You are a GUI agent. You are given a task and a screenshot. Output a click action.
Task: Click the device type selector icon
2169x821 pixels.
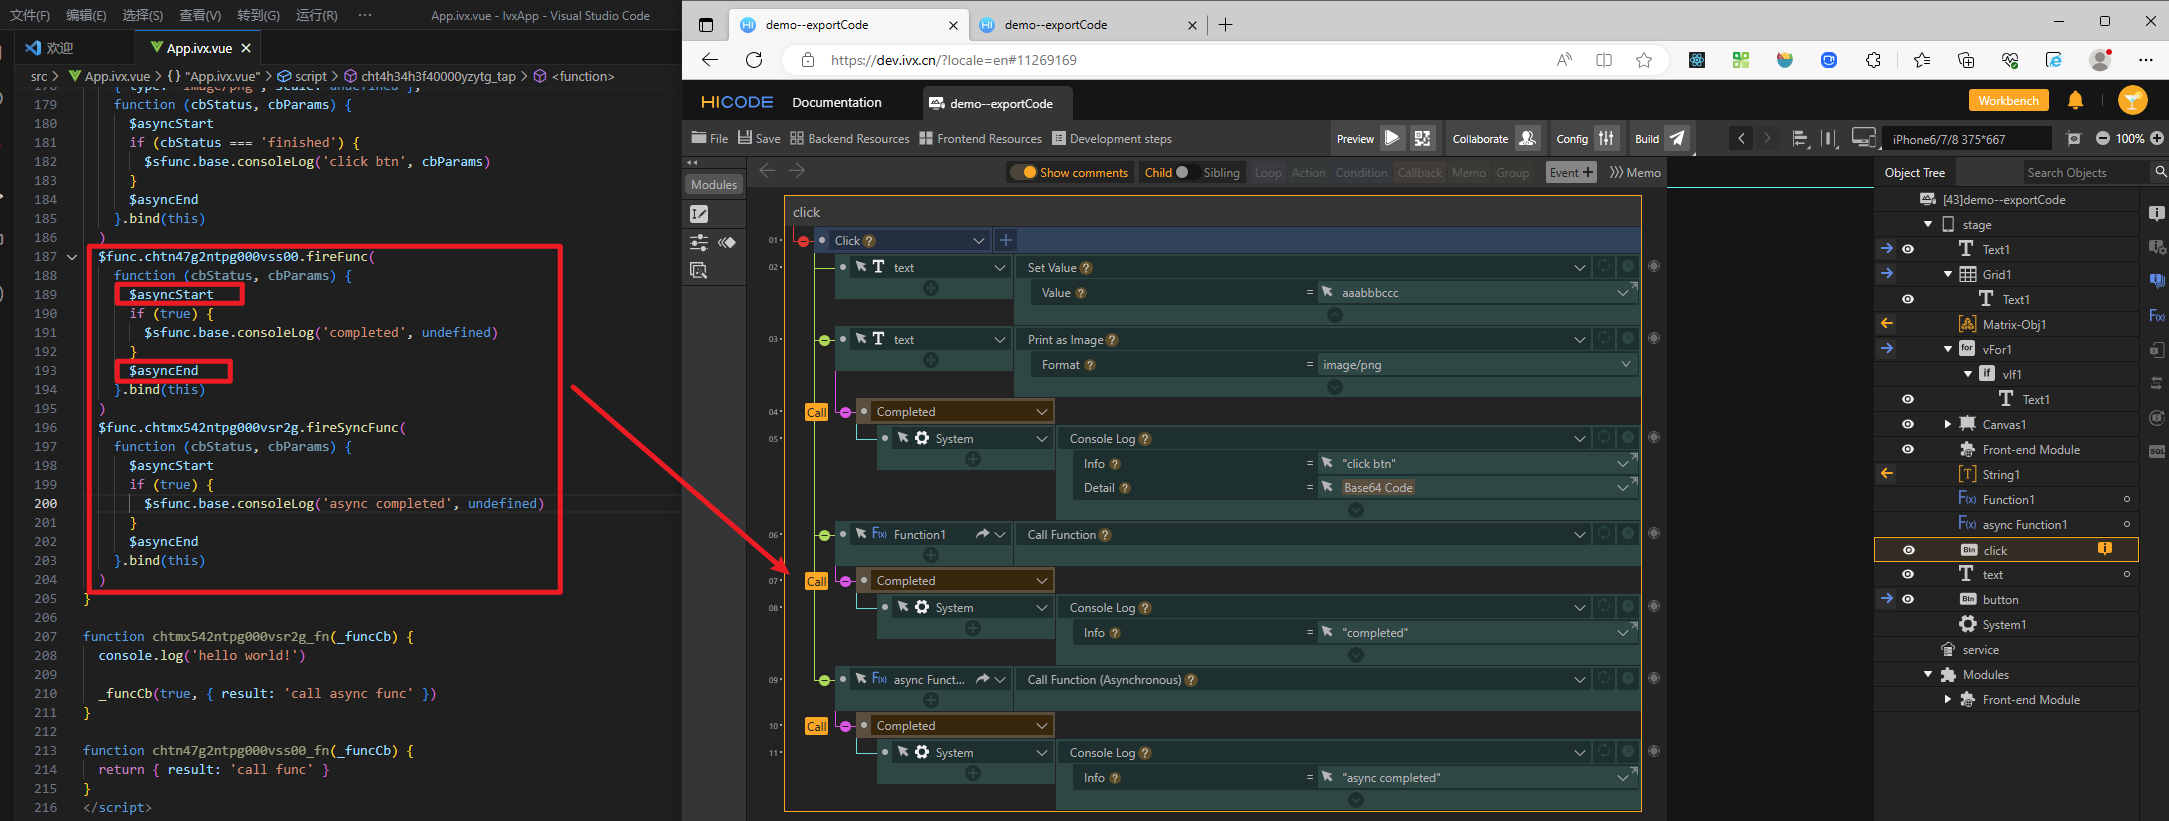click(x=1863, y=138)
